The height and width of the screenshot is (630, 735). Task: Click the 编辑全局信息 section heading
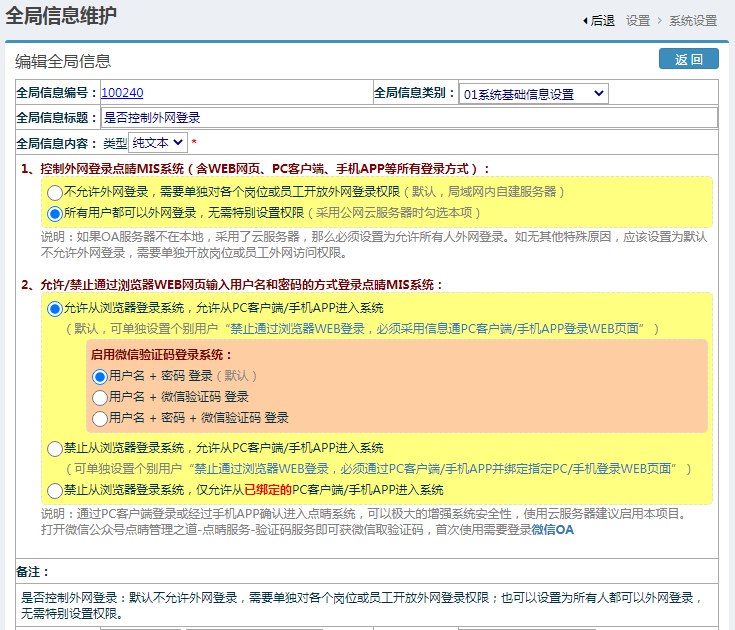point(63,61)
